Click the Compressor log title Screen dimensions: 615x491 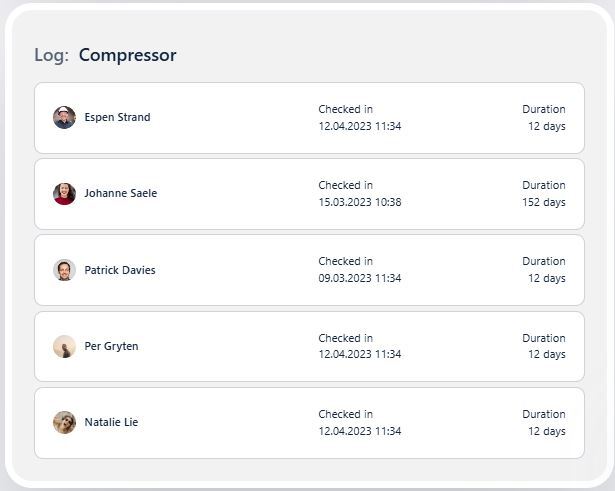(x=127, y=55)
